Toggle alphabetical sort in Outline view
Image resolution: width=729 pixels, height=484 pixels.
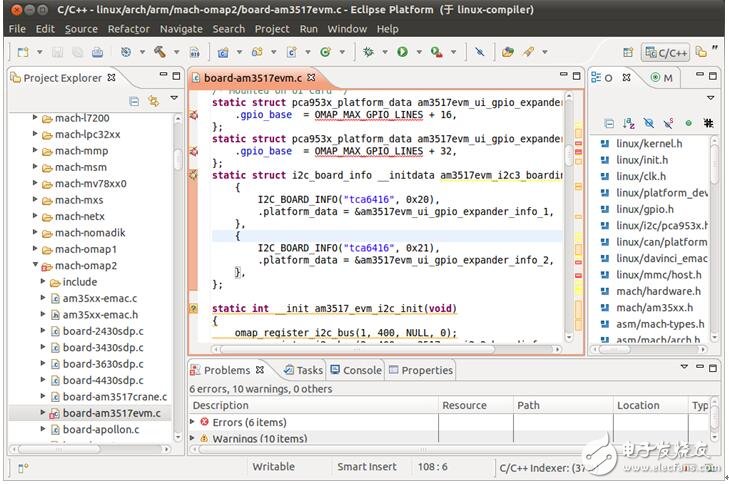point(629,123)
